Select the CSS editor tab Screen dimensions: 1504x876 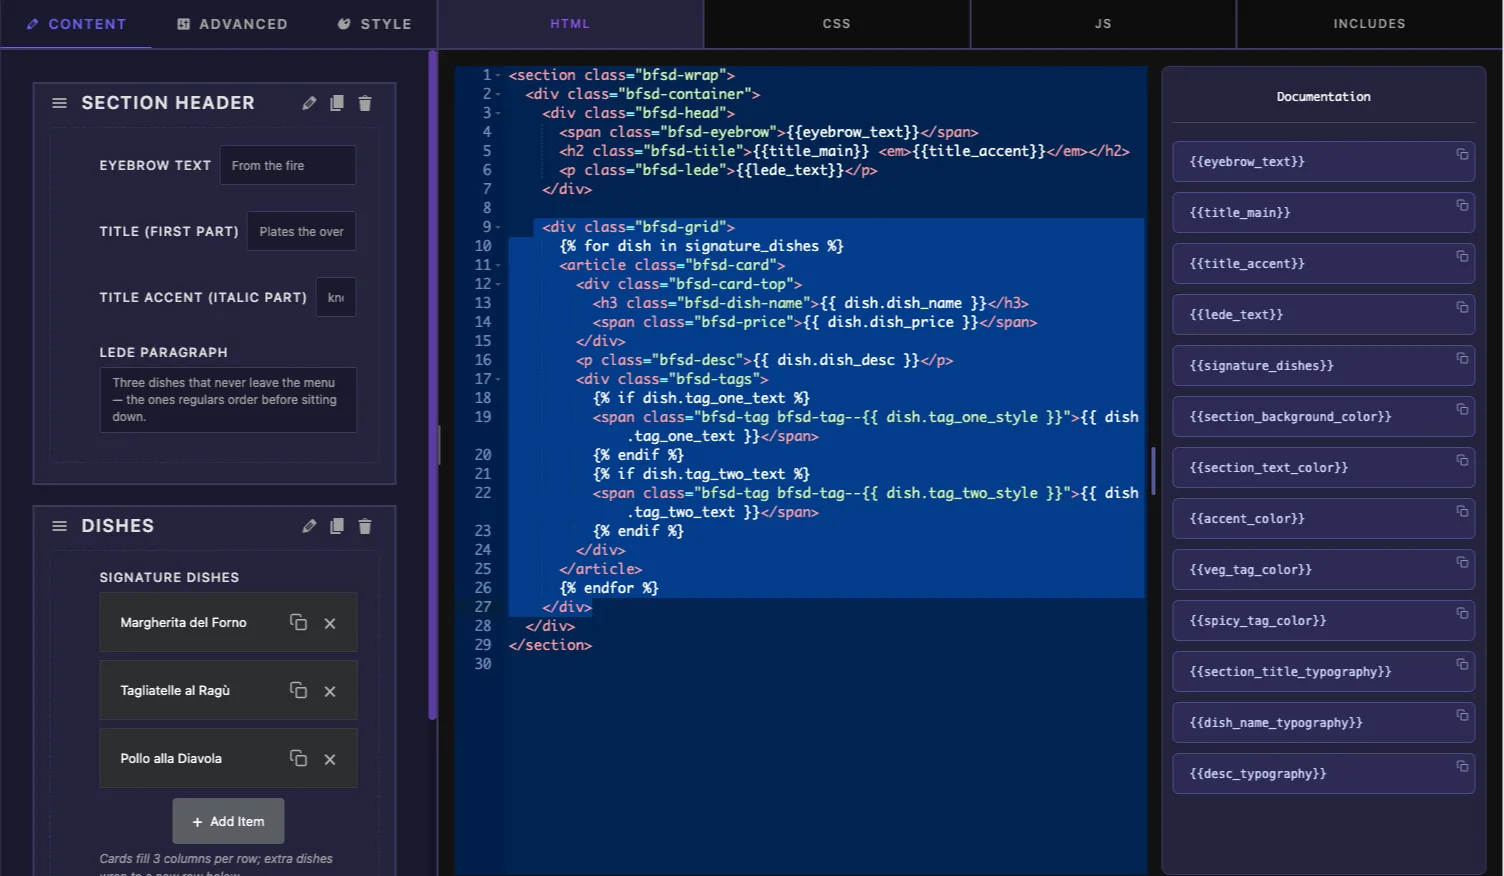pos(837,24)
